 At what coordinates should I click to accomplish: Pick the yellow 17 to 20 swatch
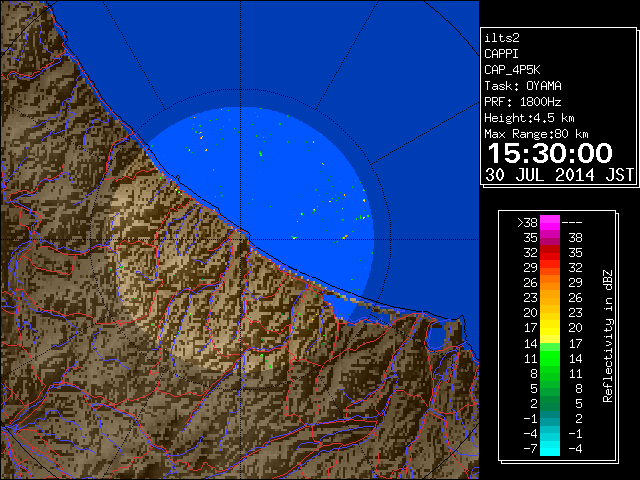[550, 328]
